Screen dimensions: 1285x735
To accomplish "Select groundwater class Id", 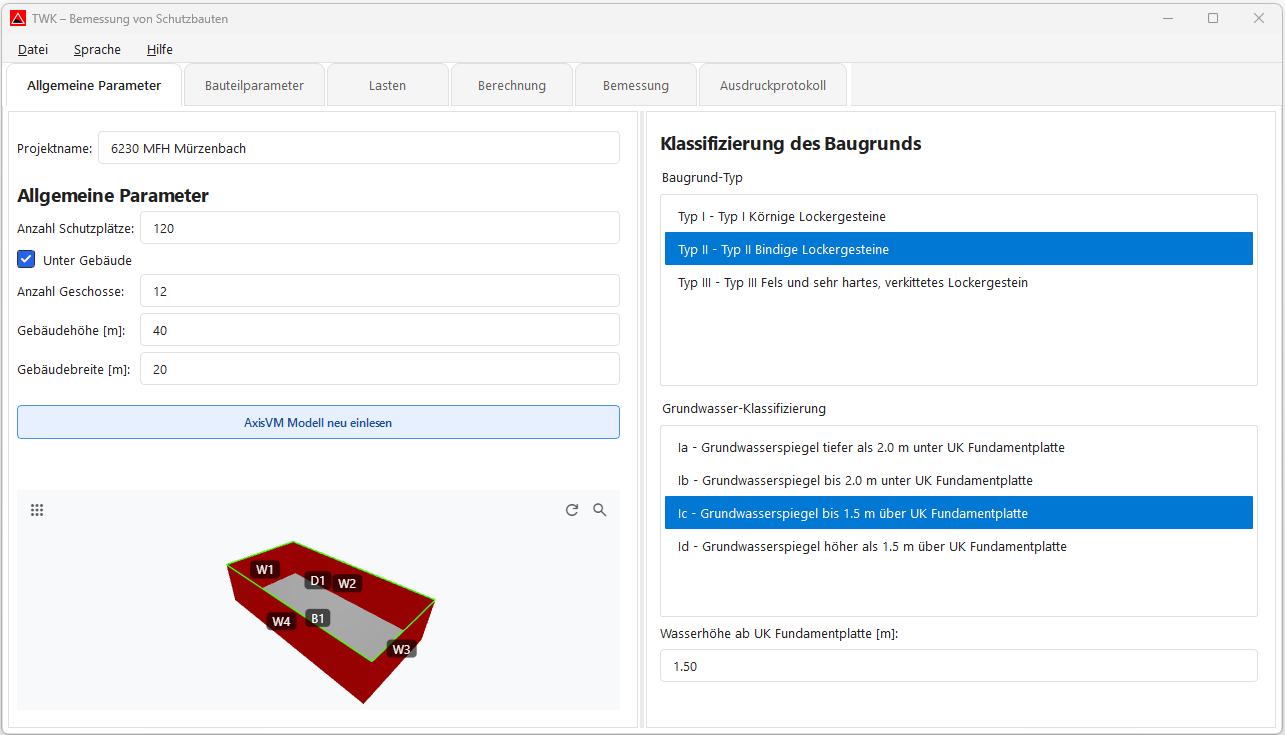I will tap(875, 546).
